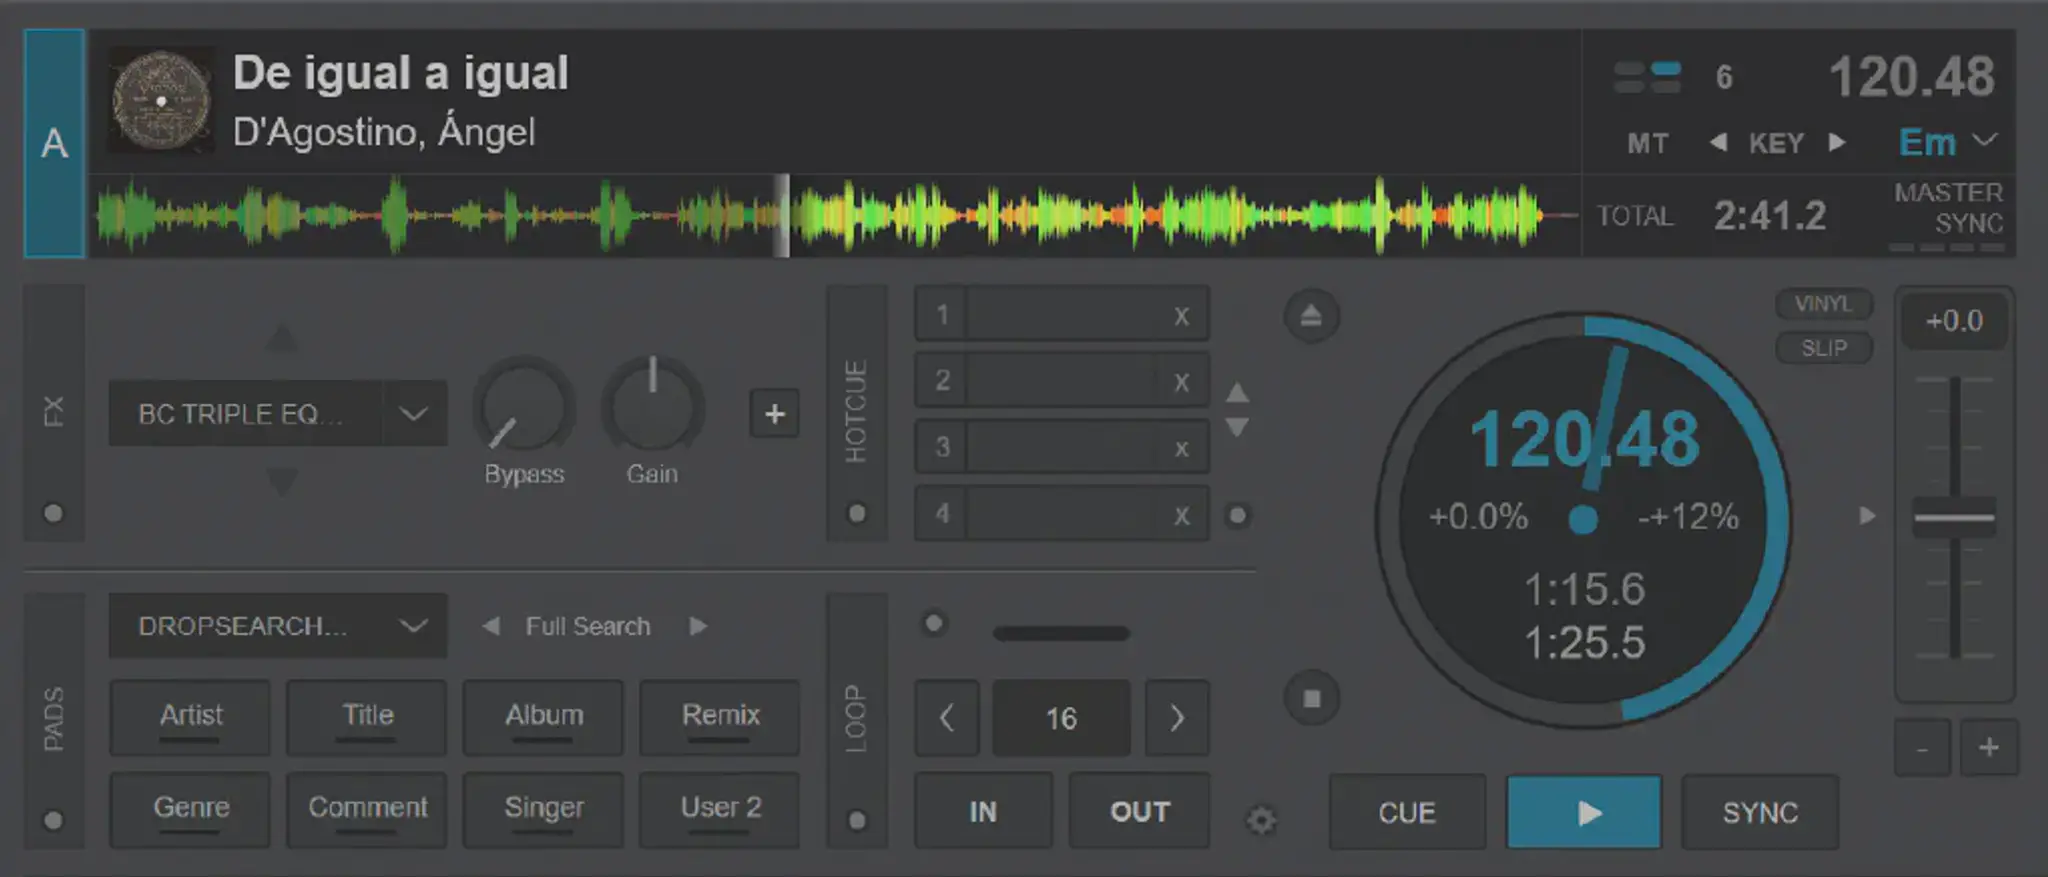Screen dimensions: 2048x877
Task: Shift key up with right arrow
Action: (1837, 143)
